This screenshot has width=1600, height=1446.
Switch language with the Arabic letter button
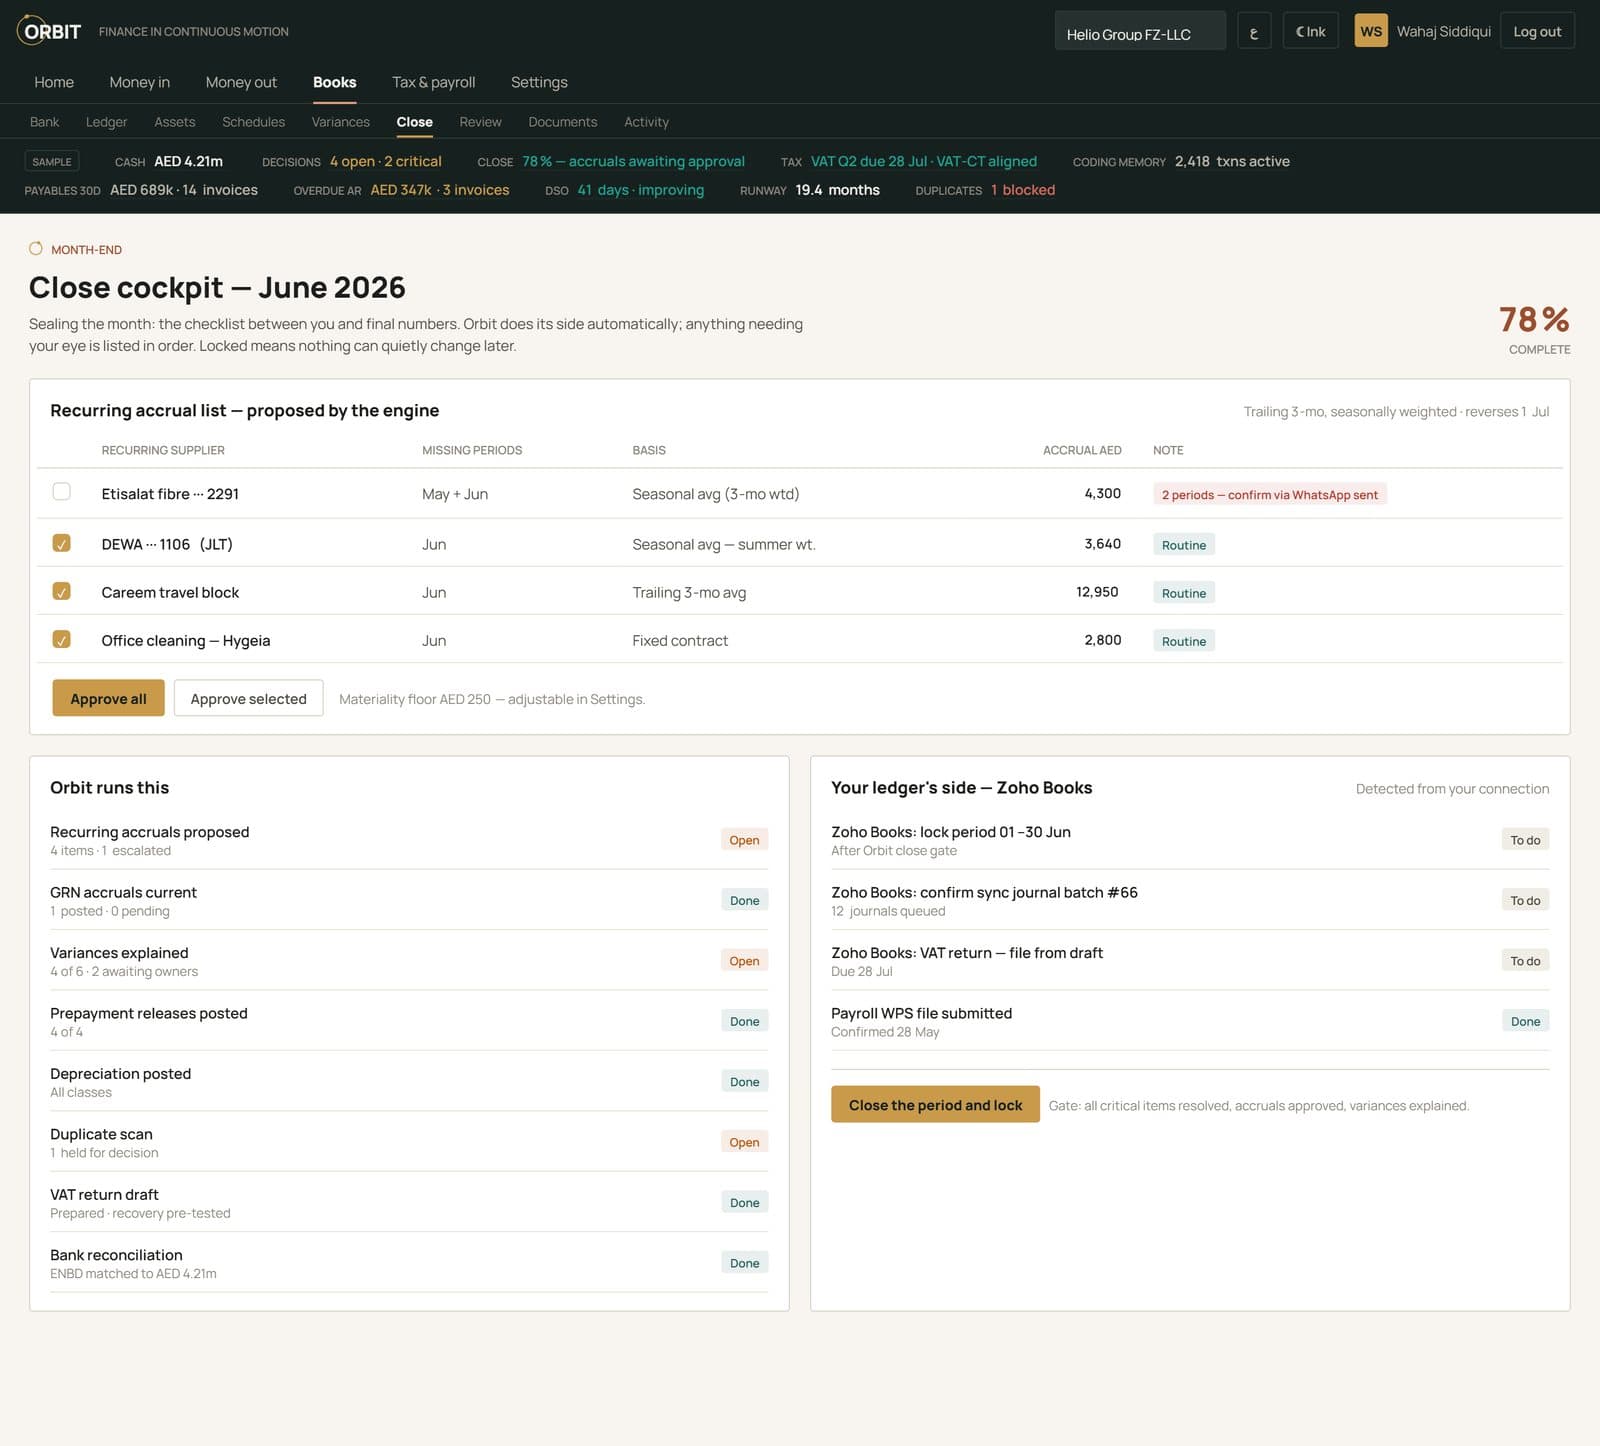(x=1254, y=31)
